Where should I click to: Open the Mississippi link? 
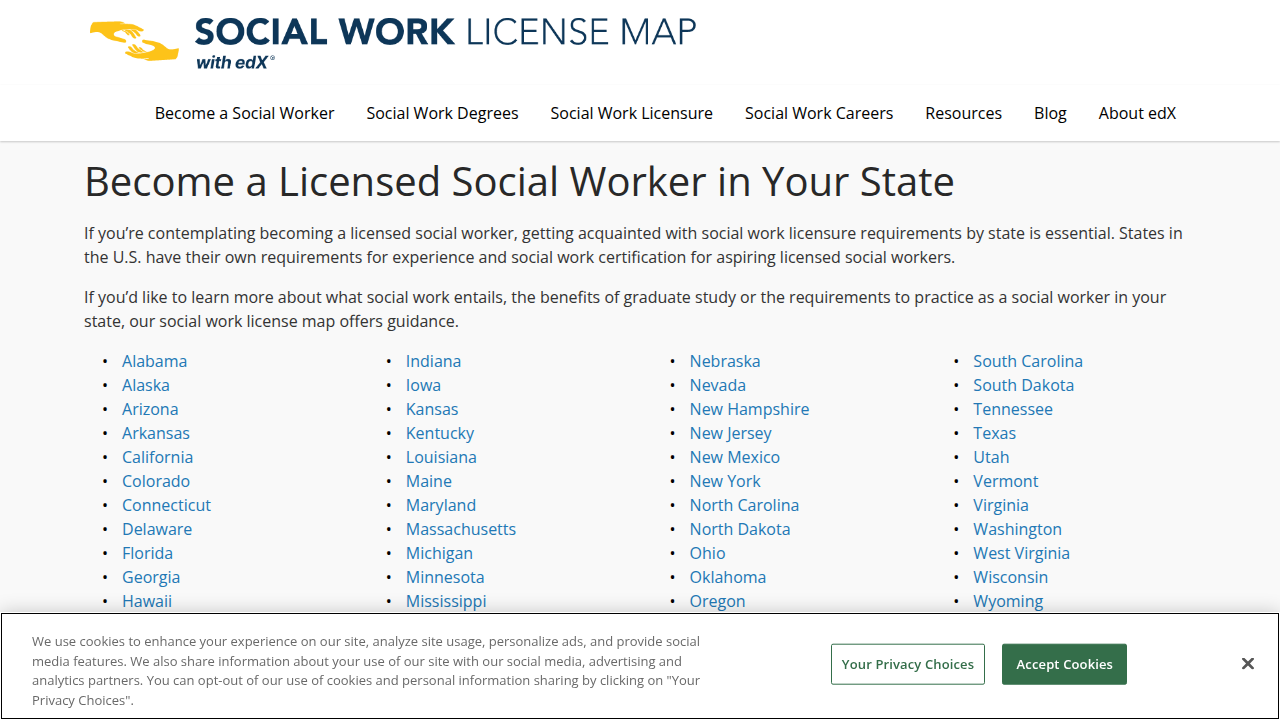[446, 601]
